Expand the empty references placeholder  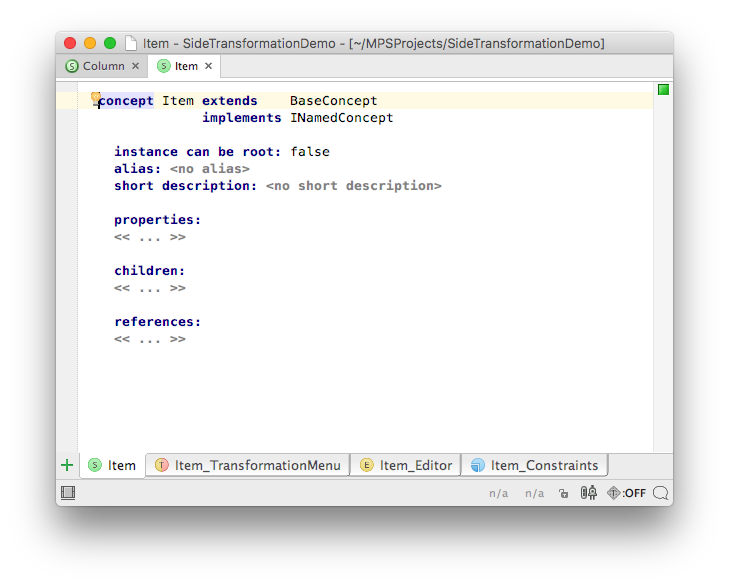(x=149, y=339)
